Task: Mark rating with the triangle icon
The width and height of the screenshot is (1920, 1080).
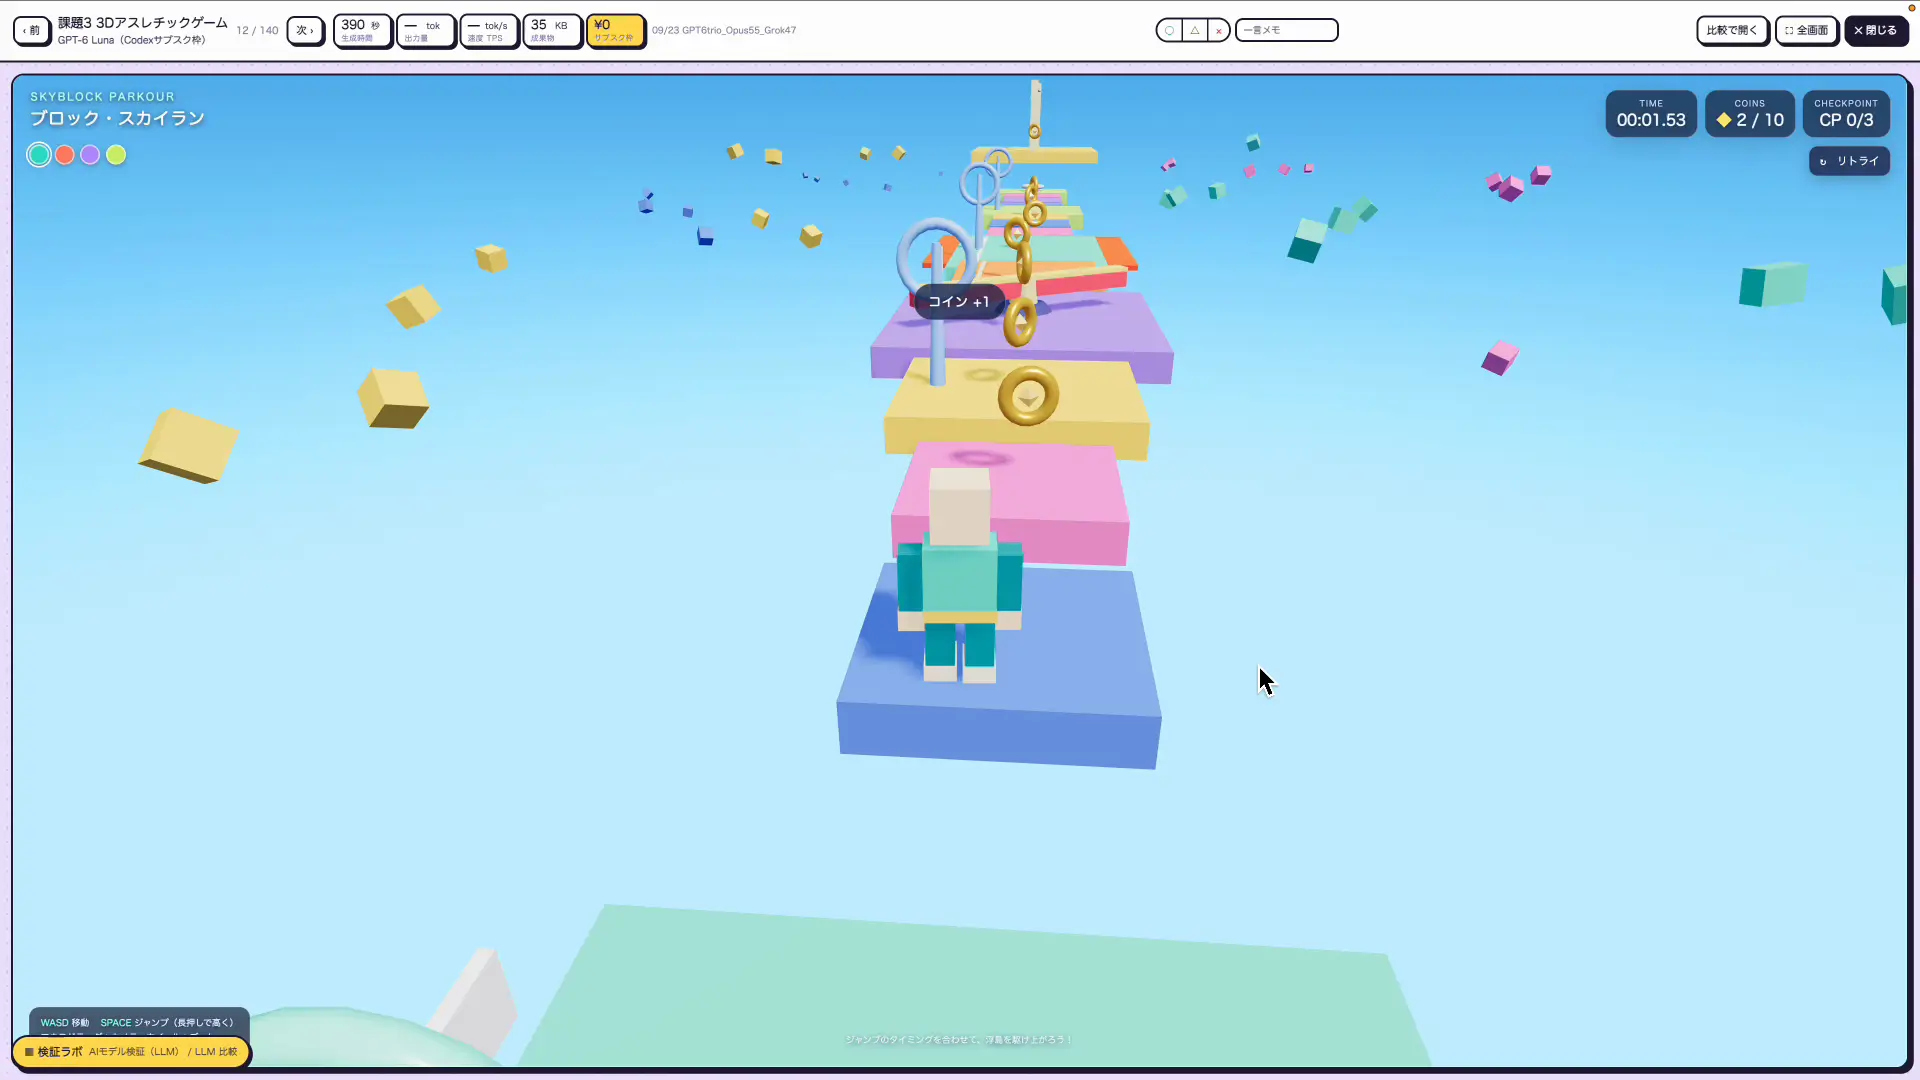Action: coord(1194,30)
